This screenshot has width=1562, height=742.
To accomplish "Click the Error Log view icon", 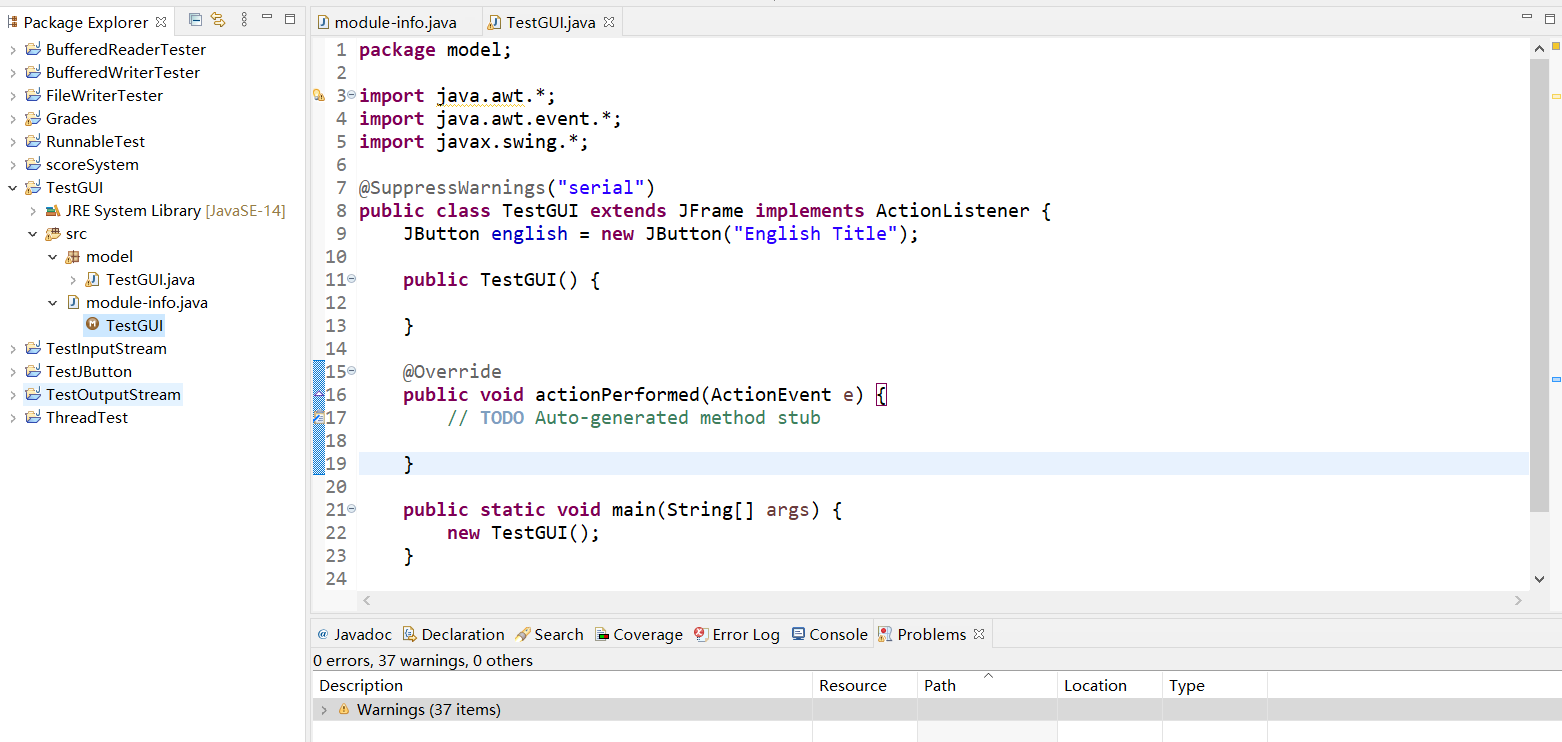I will pos(700,634).
